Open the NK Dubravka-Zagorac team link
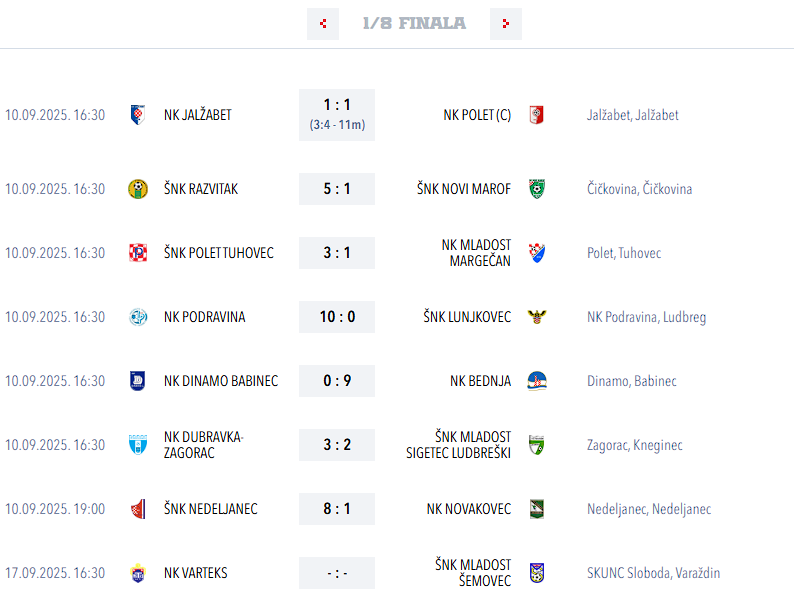794x590 pixels. pos(204,445)
